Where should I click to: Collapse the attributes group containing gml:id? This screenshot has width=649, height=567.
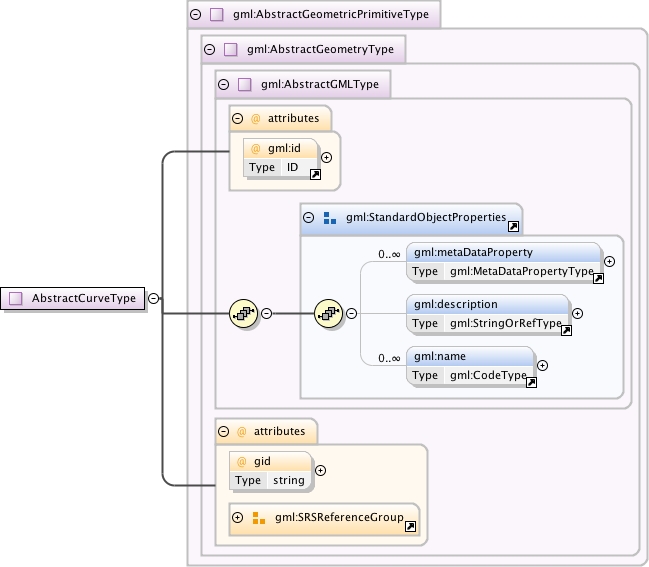coord(237,119)
